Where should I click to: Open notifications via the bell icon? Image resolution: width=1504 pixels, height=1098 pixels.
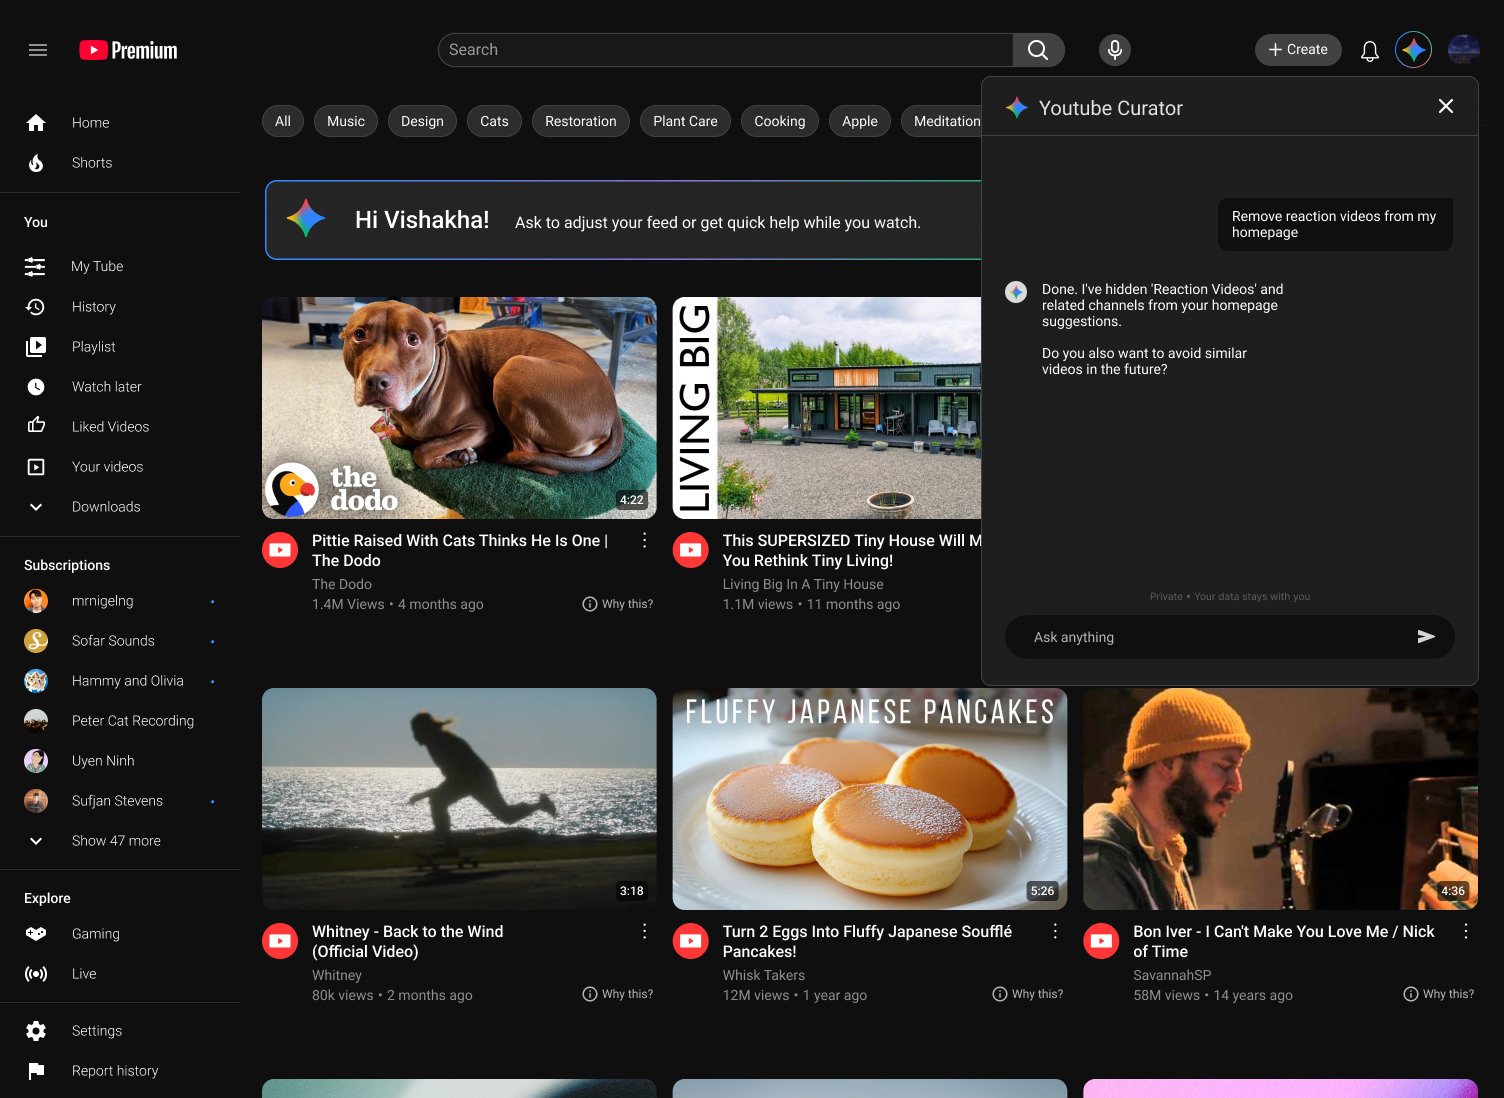[1369, 49]
